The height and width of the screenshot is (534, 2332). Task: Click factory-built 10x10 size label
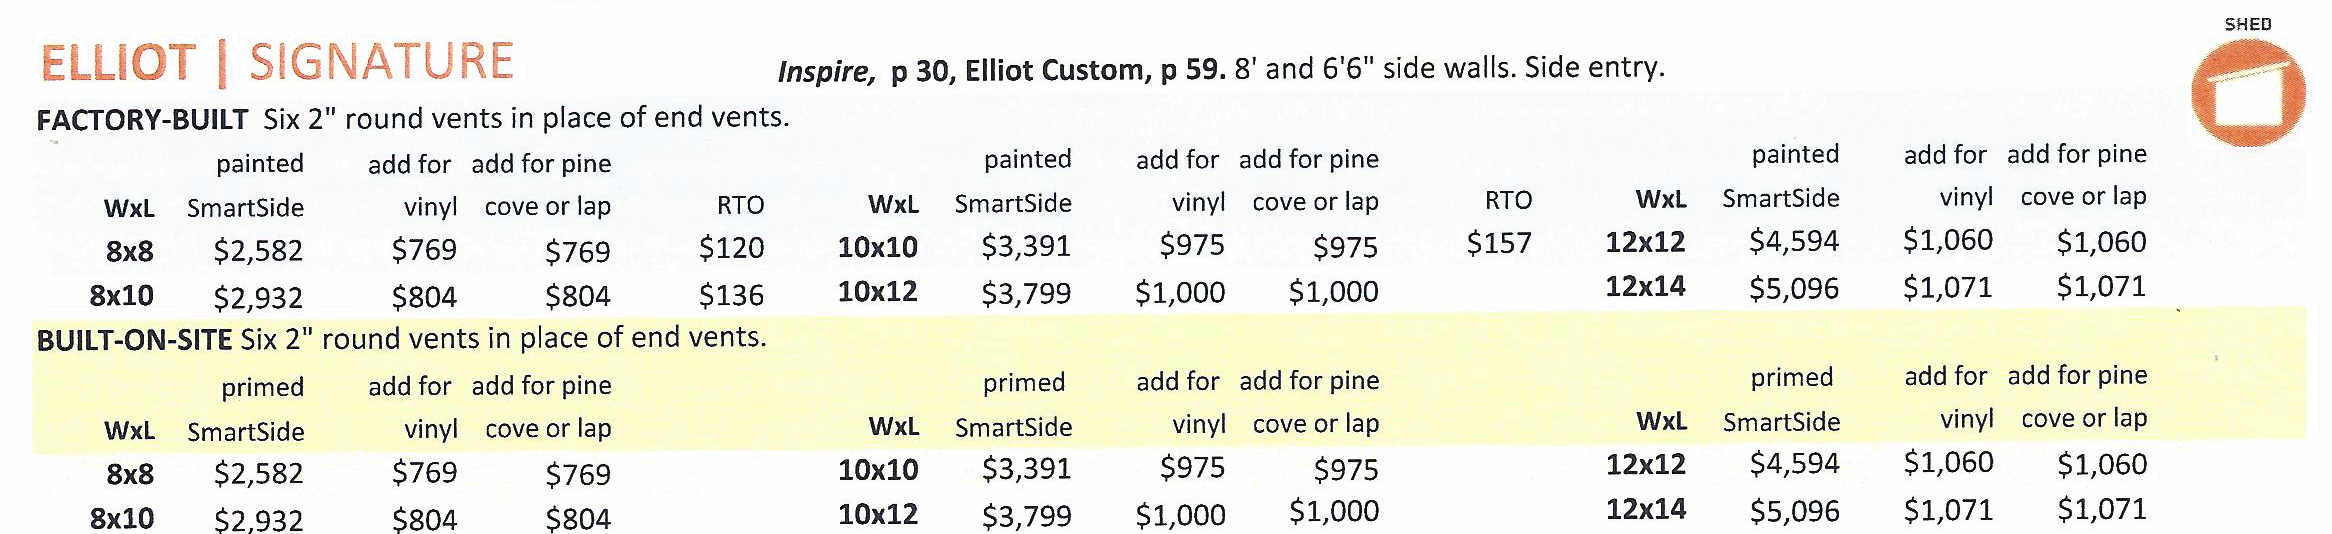click(877, 247)
